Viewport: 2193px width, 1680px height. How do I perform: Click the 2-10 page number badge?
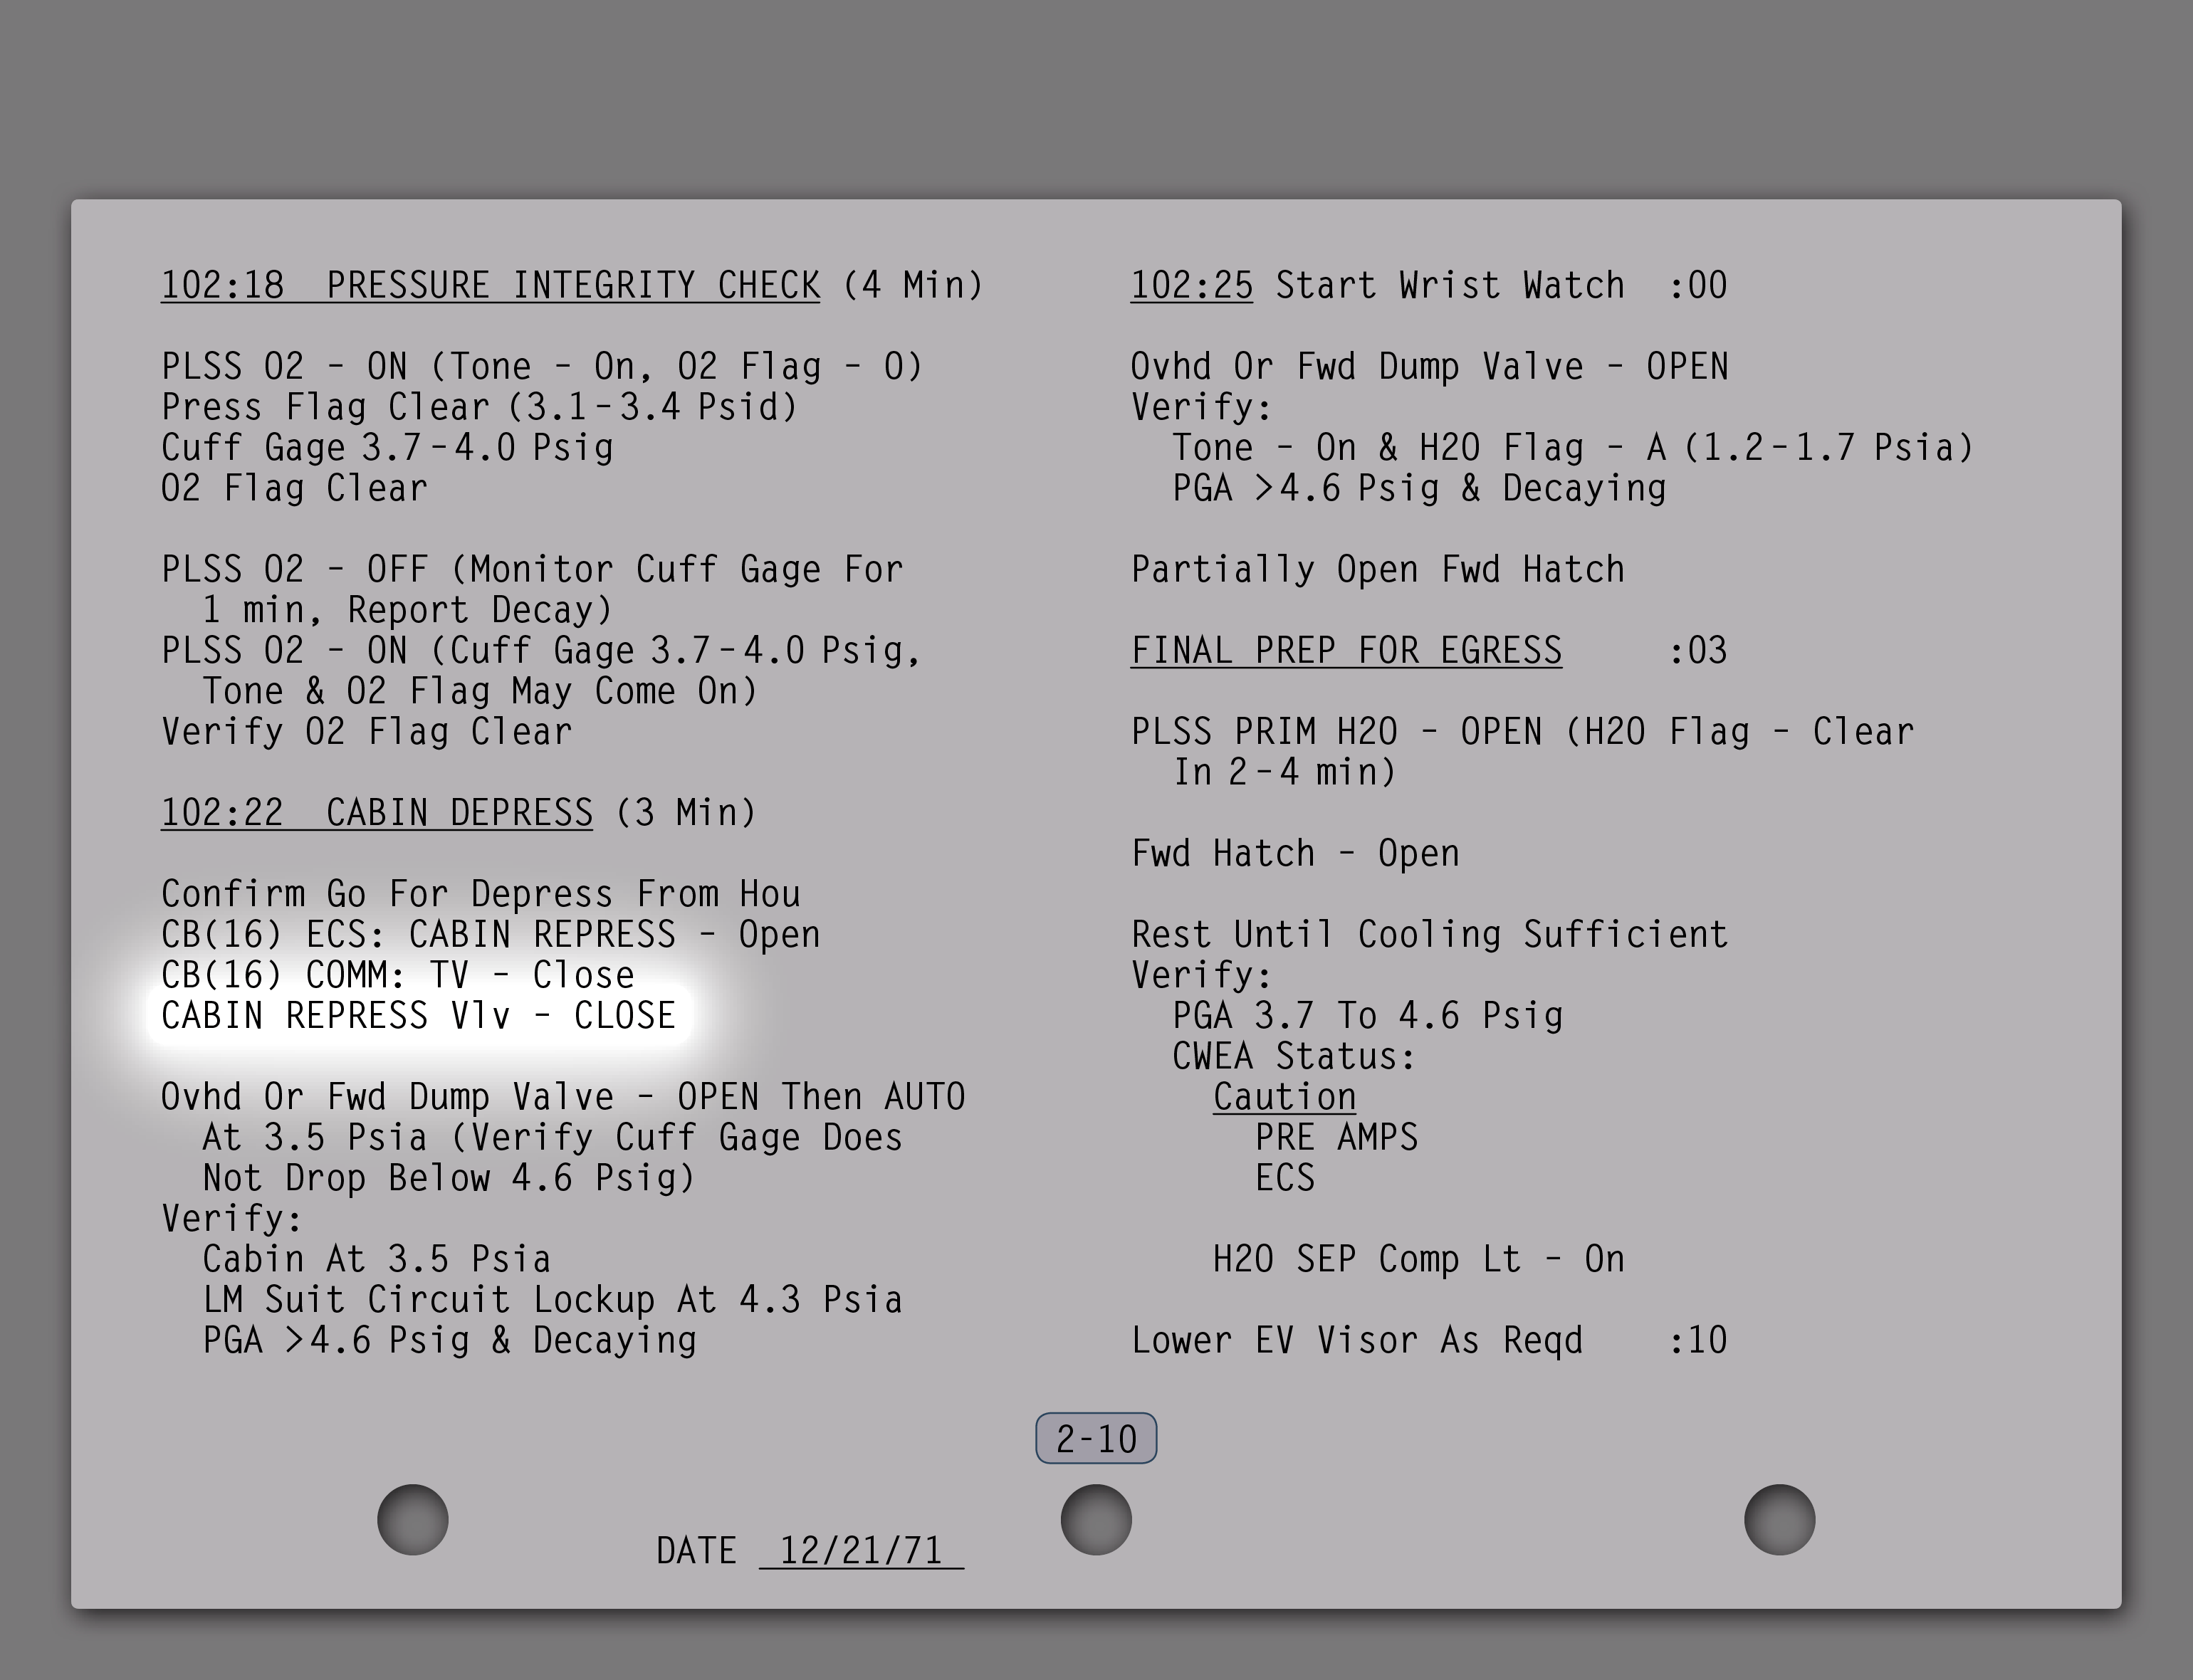pyautogui.click(x=1096, y=1438)
